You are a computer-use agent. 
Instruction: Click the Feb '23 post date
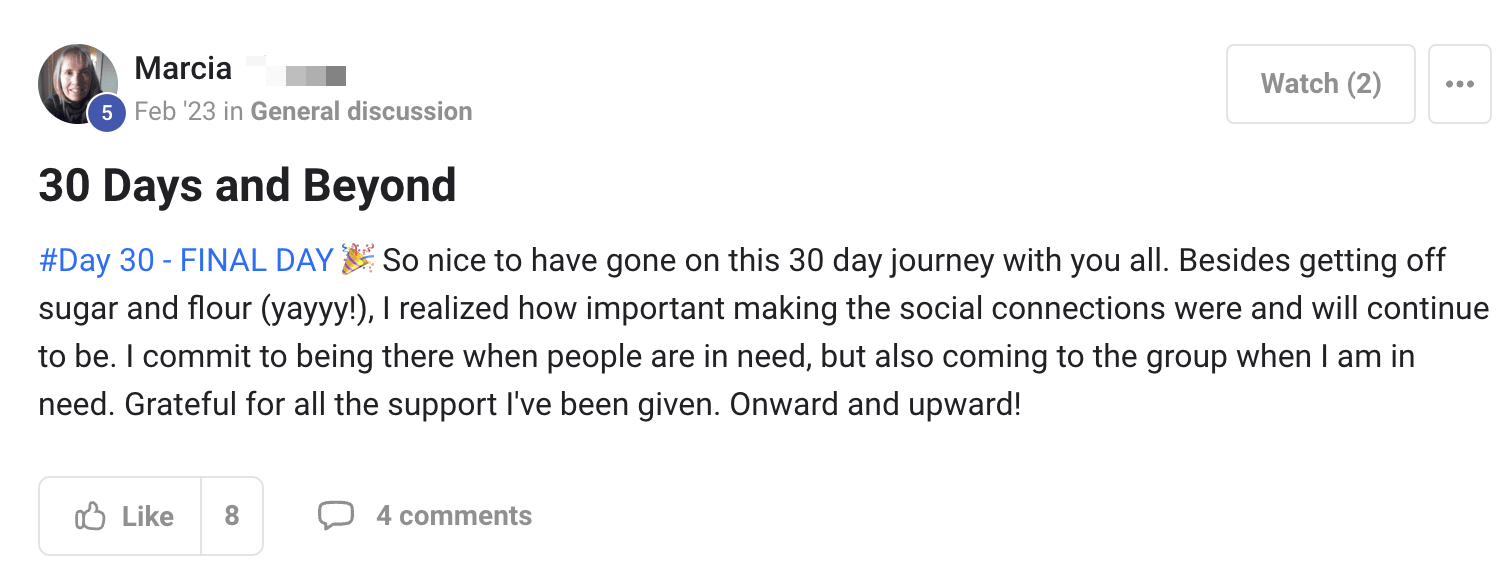pos(175,111)
